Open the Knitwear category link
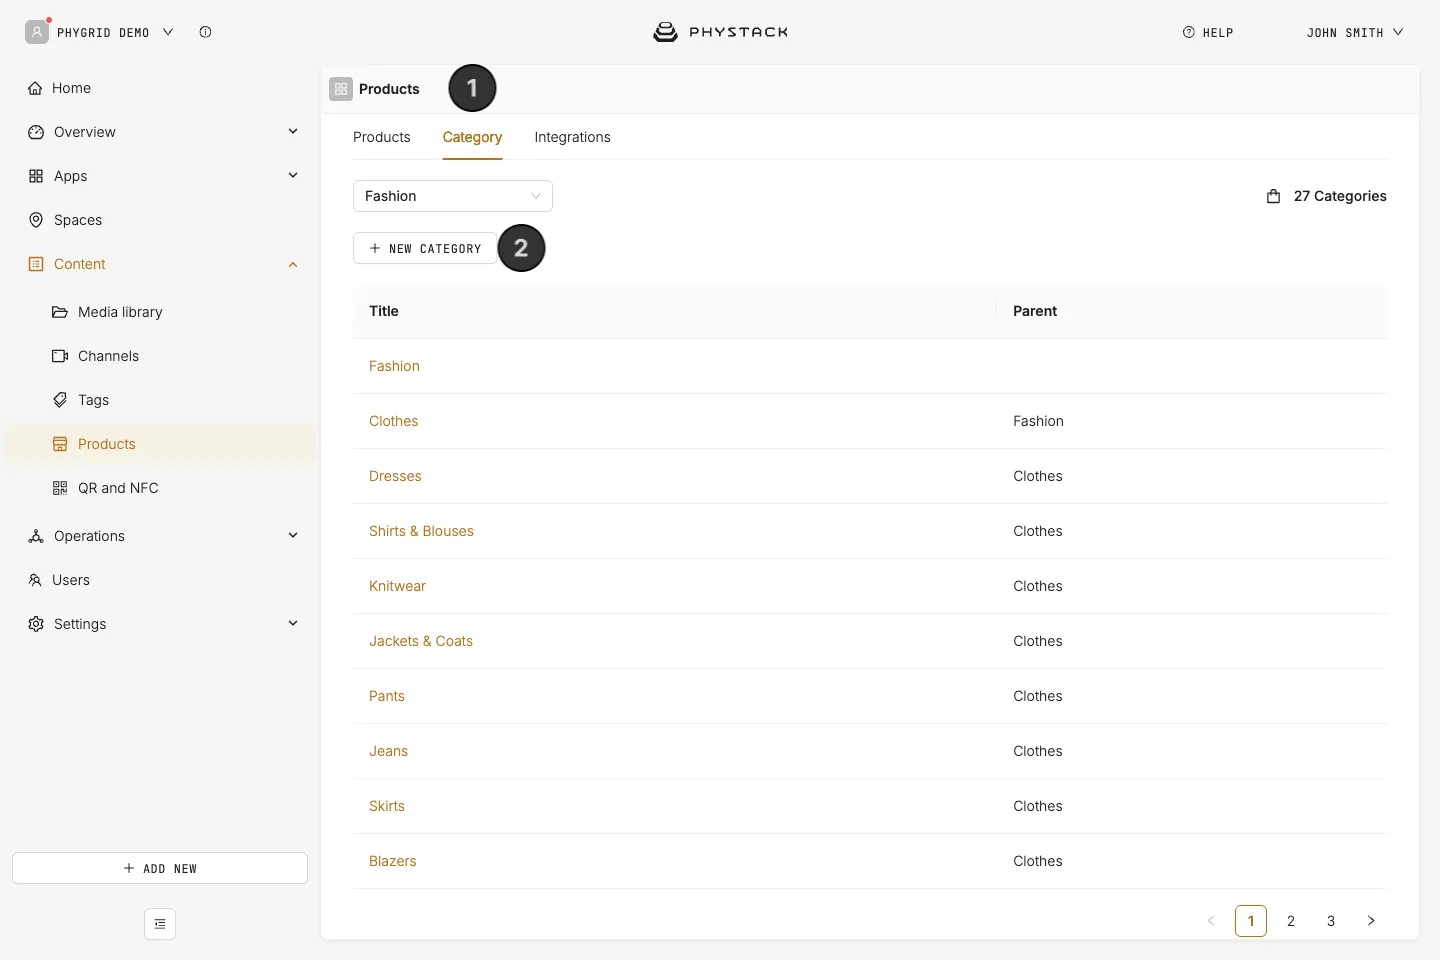The height and width of the screenshot is (960, 1440). point(397,586)
